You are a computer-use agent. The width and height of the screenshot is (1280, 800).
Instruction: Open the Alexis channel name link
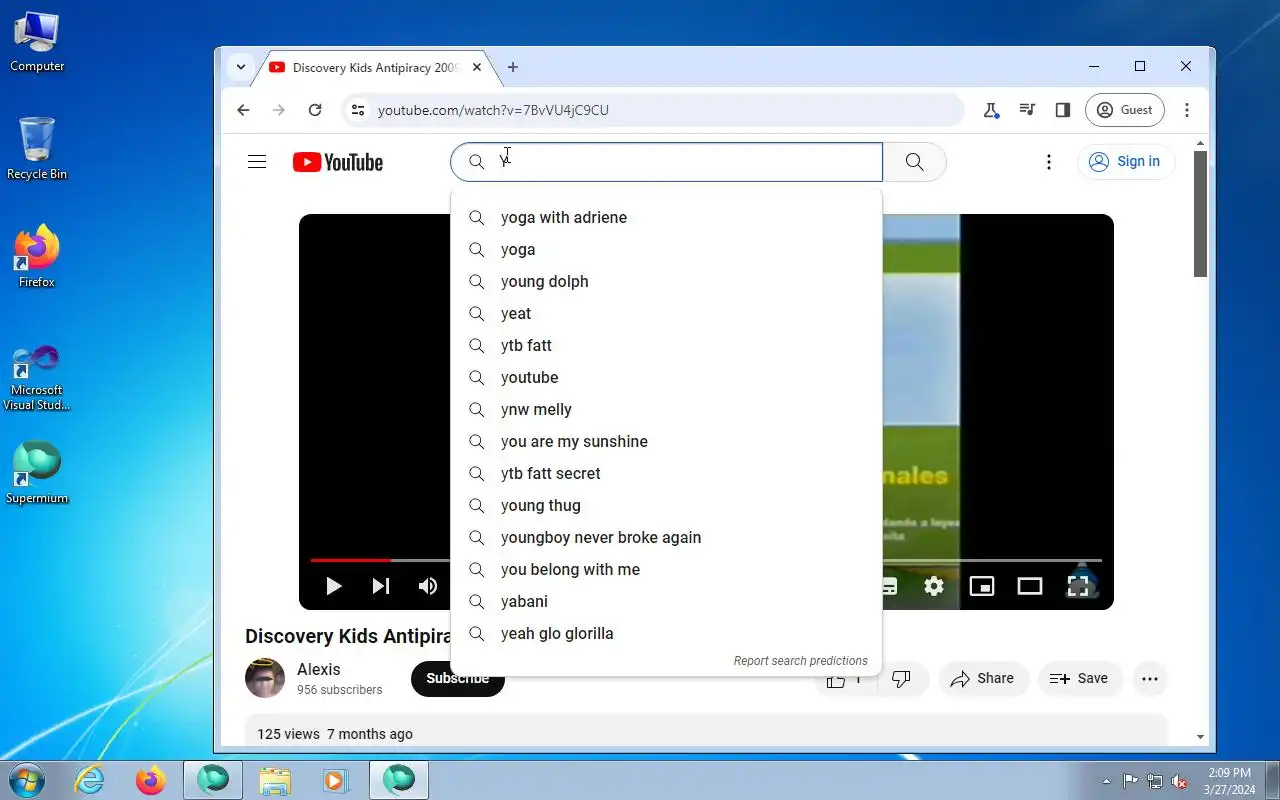click(x=319, y=669)
